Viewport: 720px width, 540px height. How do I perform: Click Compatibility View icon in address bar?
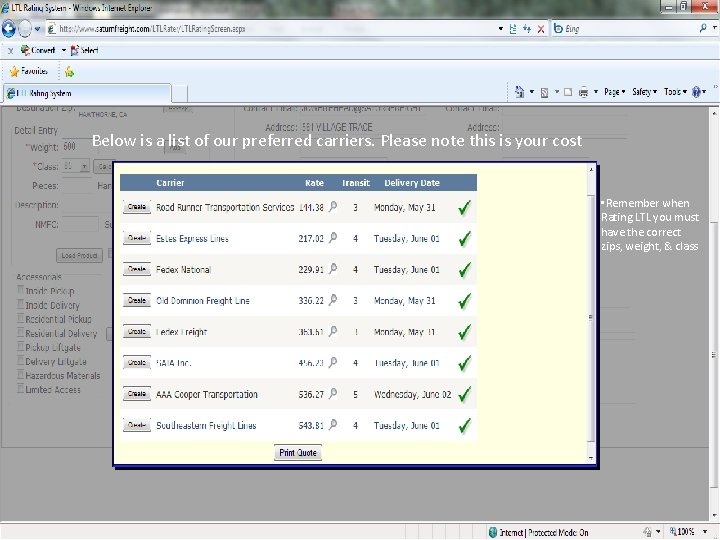tap(512, 29)
